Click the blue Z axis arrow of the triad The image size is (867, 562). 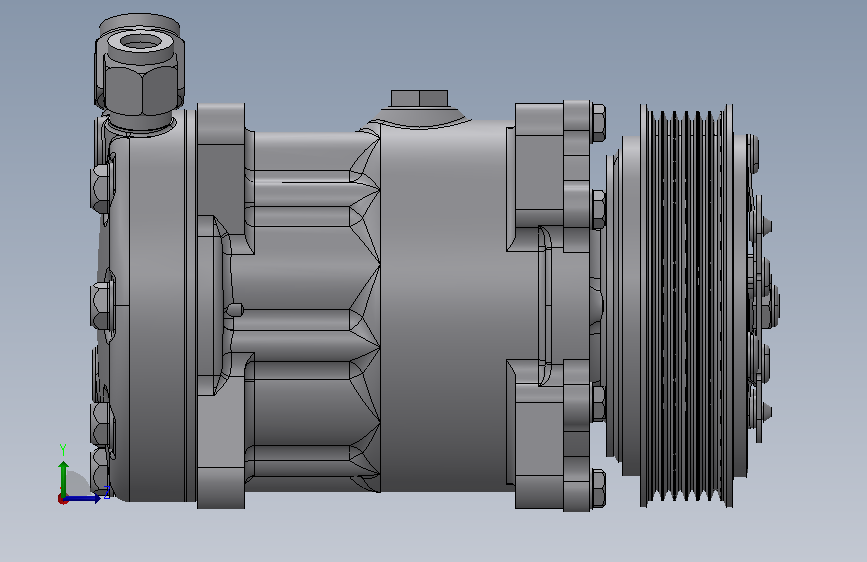(83, 498)
